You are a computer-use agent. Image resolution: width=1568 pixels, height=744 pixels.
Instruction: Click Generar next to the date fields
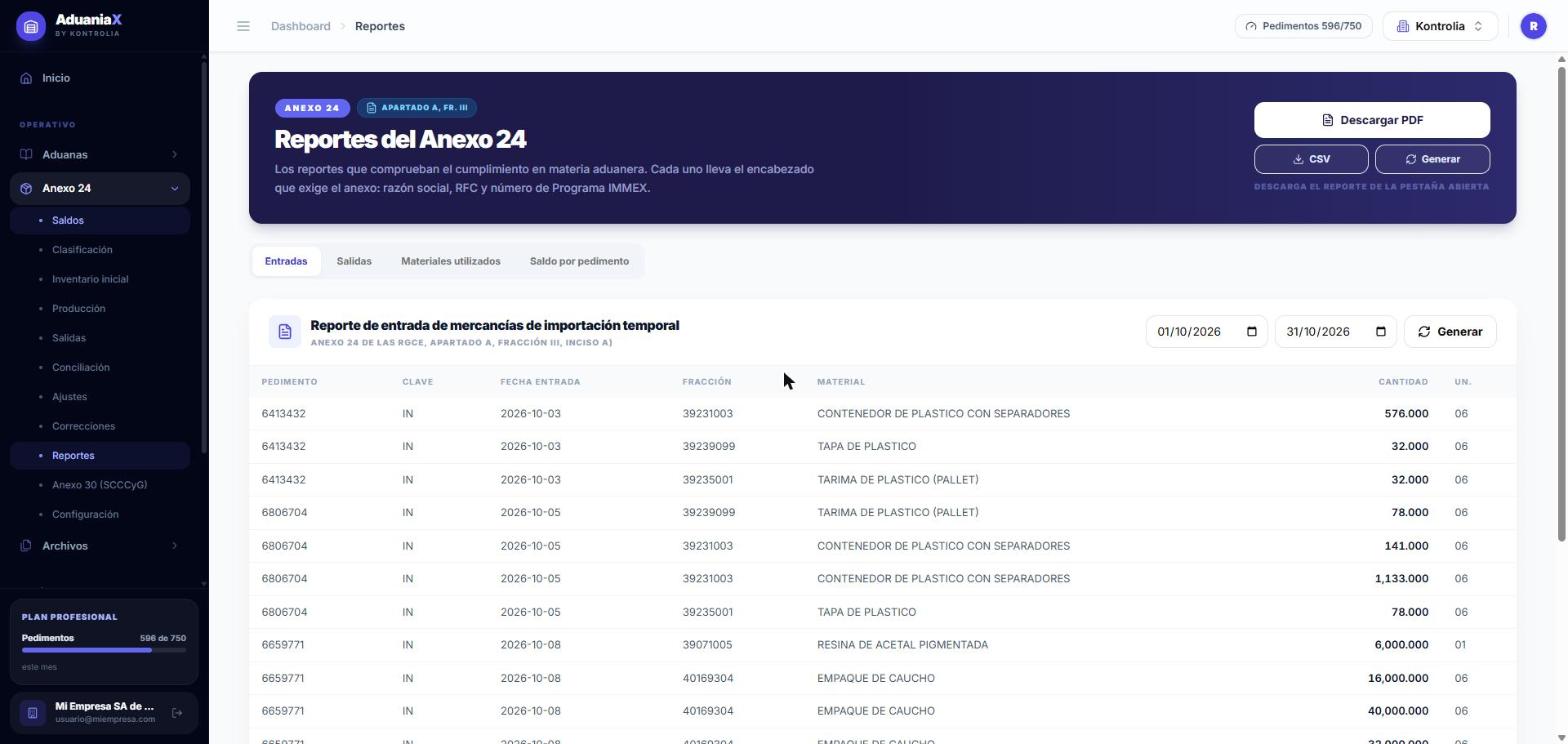[x=1450, y=332]
